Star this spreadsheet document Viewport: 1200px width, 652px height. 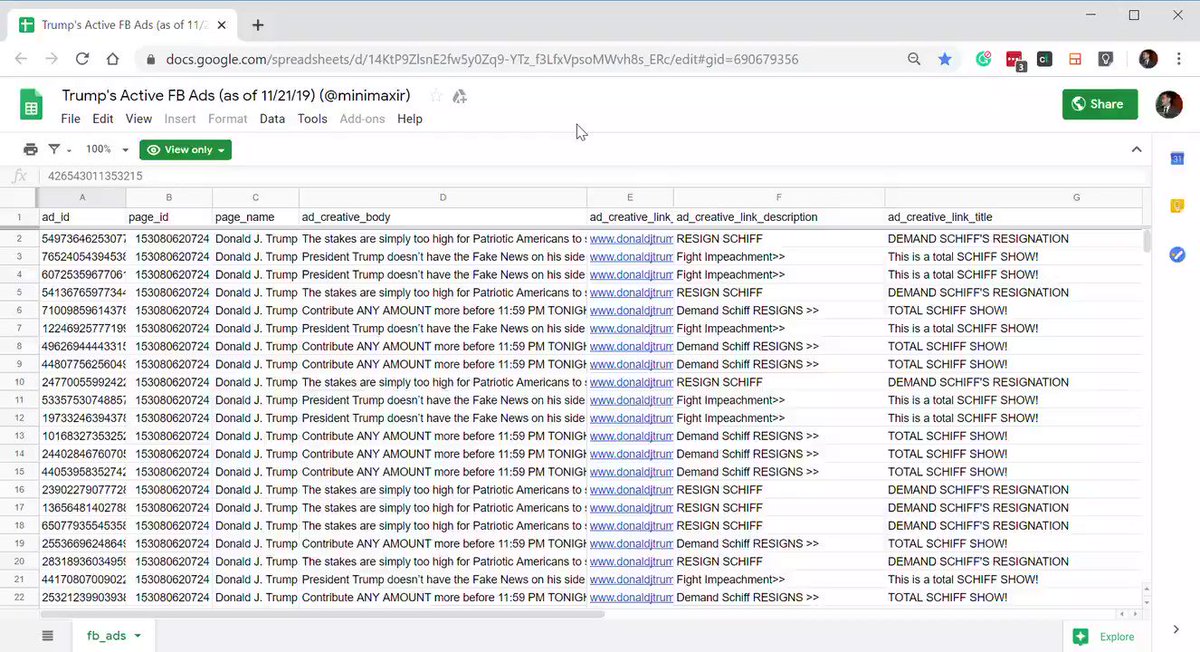click(436, 96)
